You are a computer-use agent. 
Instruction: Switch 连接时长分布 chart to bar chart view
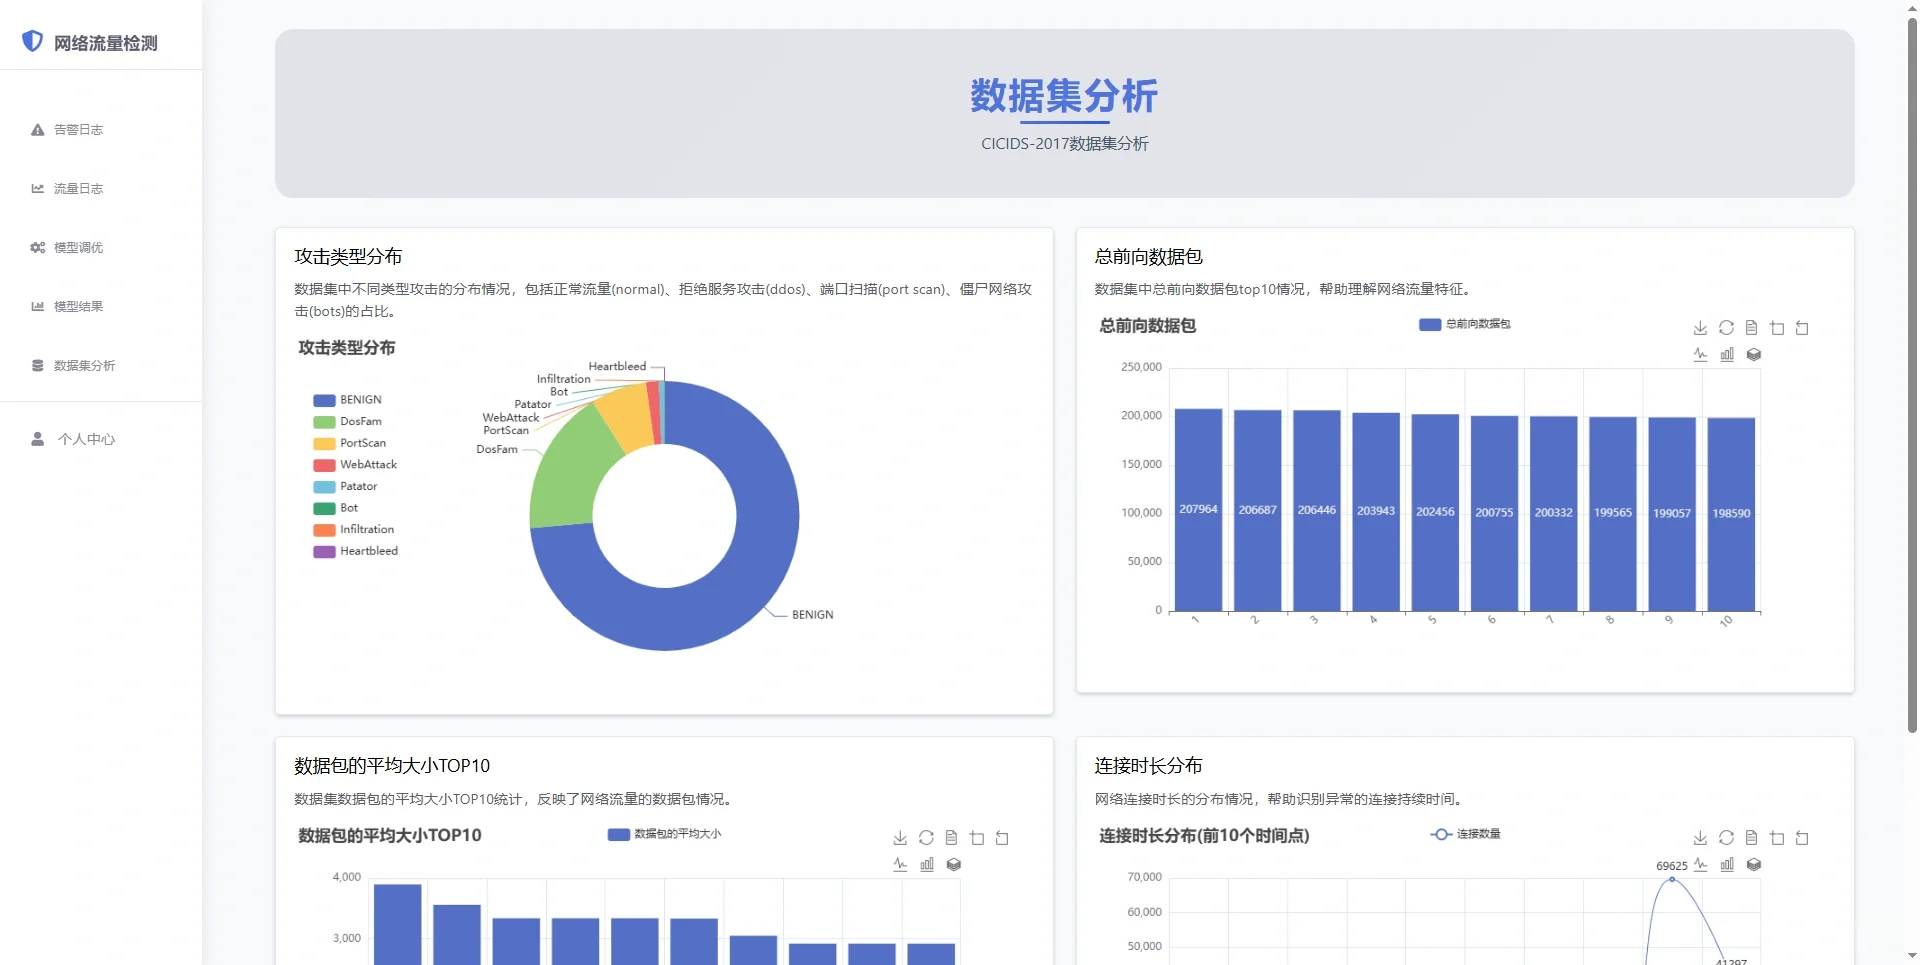(x=1727, y=865)
